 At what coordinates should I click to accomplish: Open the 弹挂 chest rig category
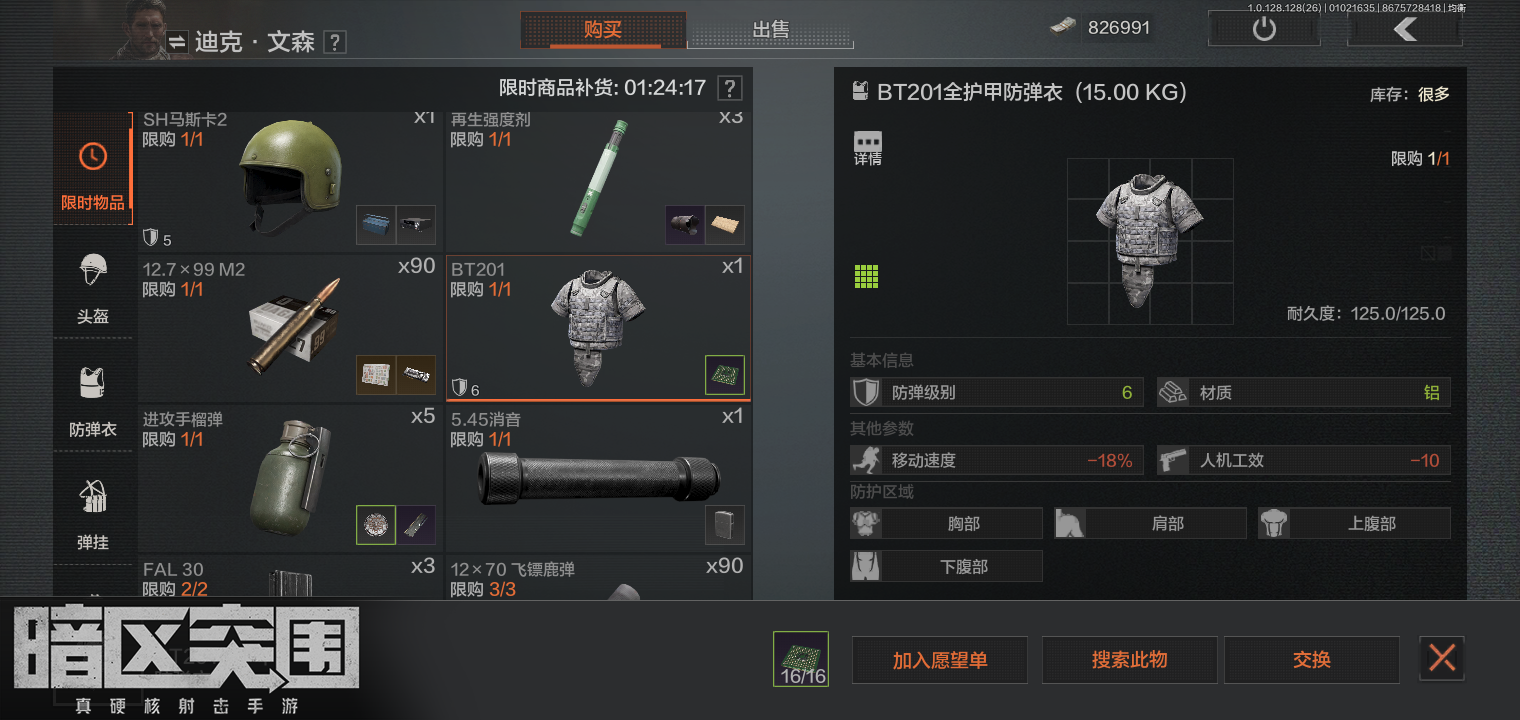(x=93, y=514)
